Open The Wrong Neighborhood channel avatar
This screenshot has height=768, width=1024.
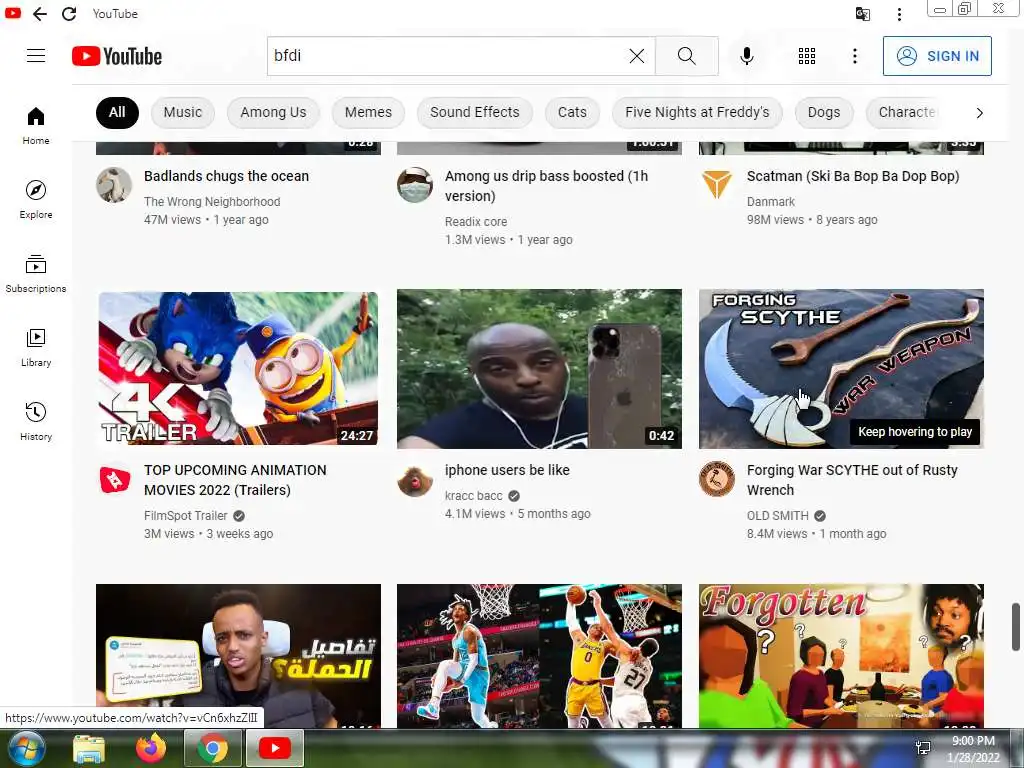[x=114, y=185]
